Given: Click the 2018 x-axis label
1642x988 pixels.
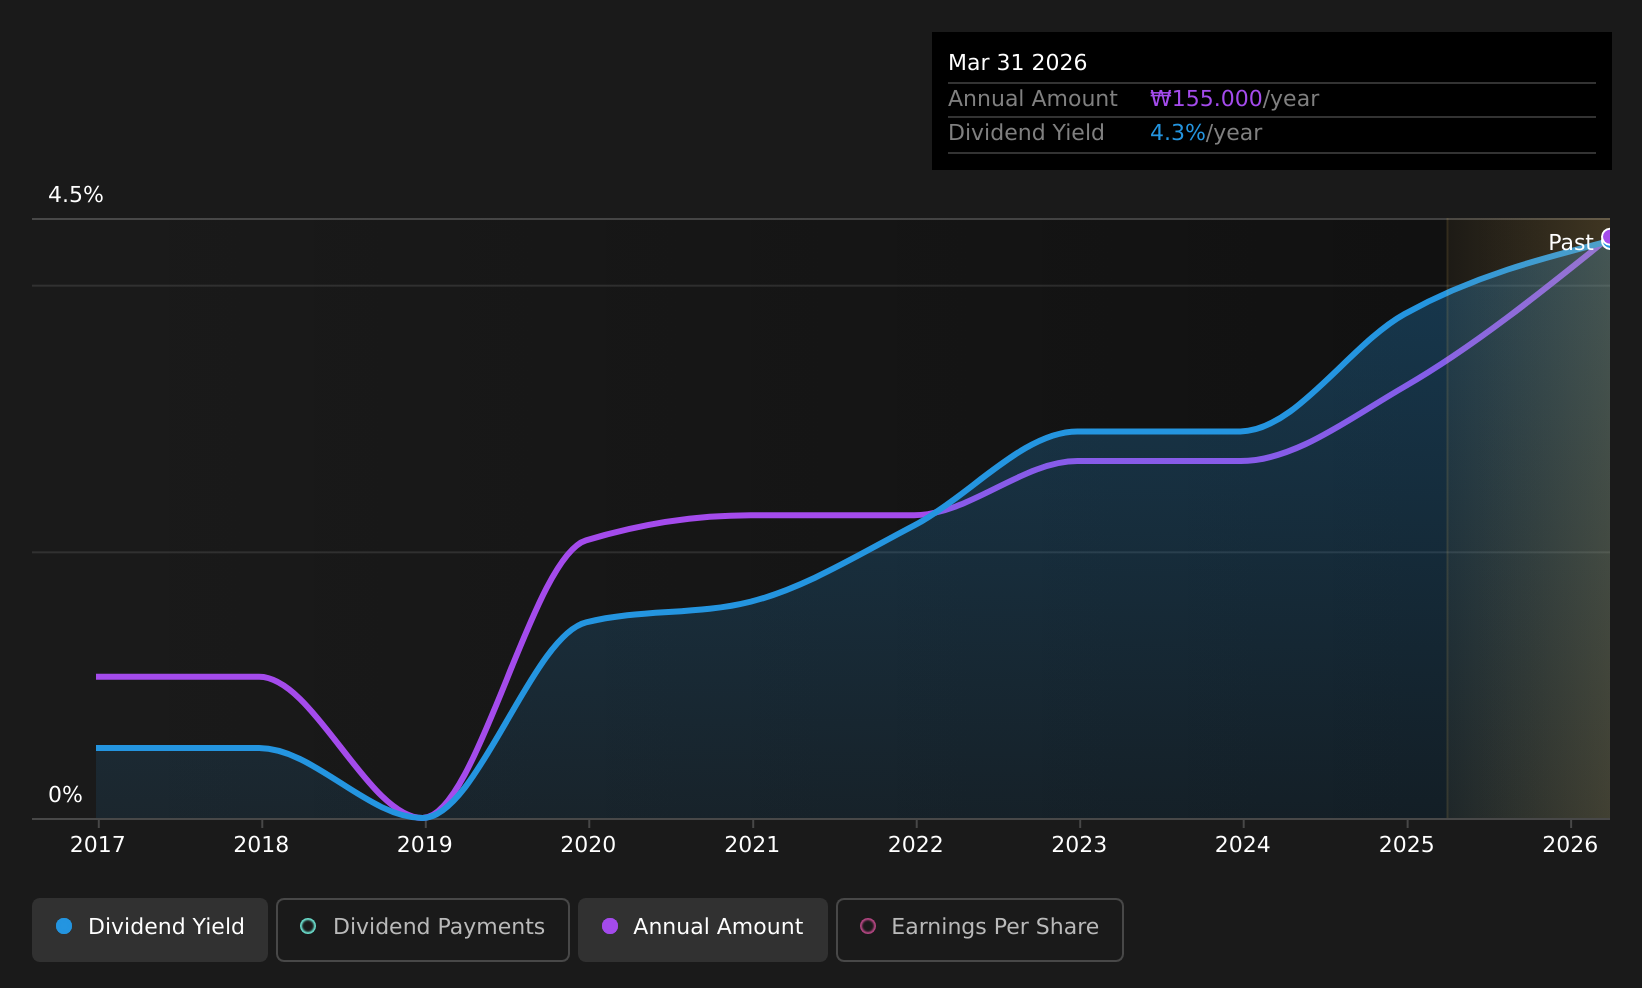Looking at the screenshot, I should coord(261,845).
